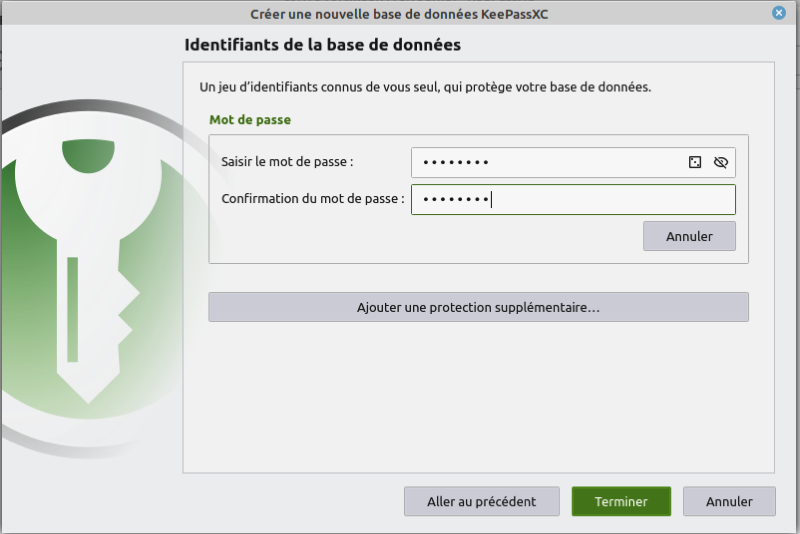Go back with 'Aller au précédent'
Image resolution: width=800 pixels, height=534 pixels.
(481, 502)
